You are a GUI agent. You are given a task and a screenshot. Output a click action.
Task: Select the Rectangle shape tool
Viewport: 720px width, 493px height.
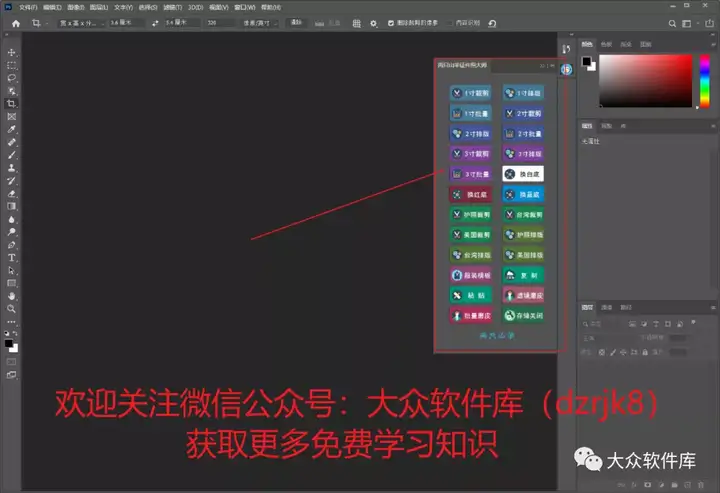pos(11,284)
